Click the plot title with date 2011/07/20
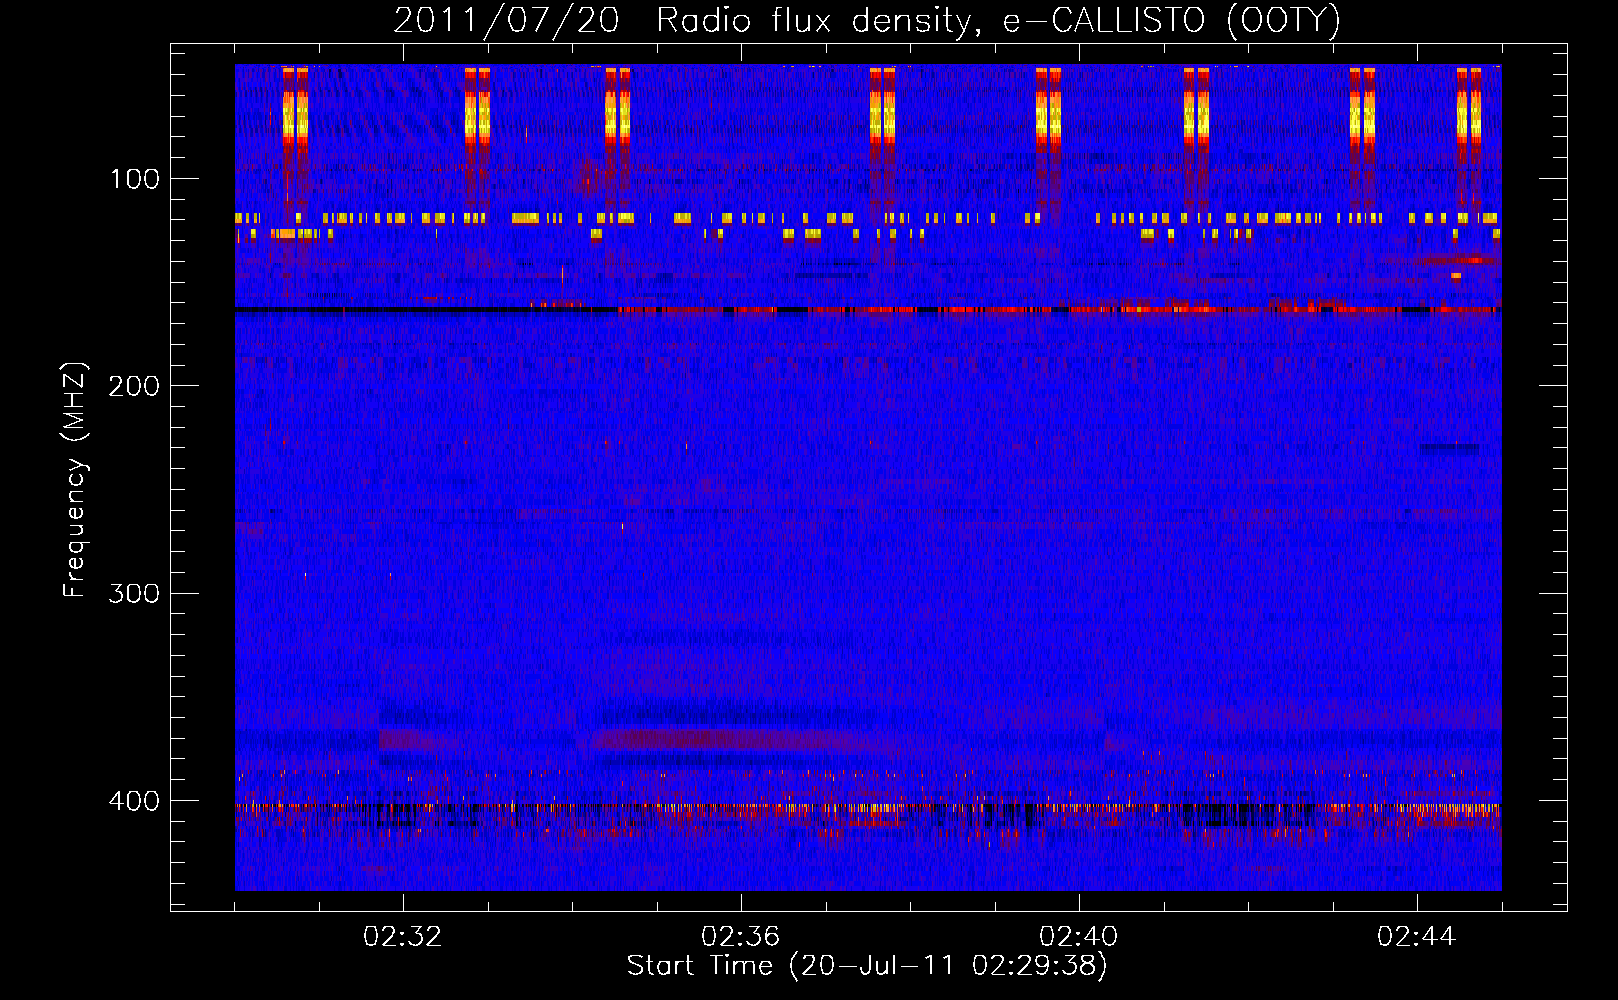Image resolution: width=1618 pixels, height=1000 pixels. [867, 21]
